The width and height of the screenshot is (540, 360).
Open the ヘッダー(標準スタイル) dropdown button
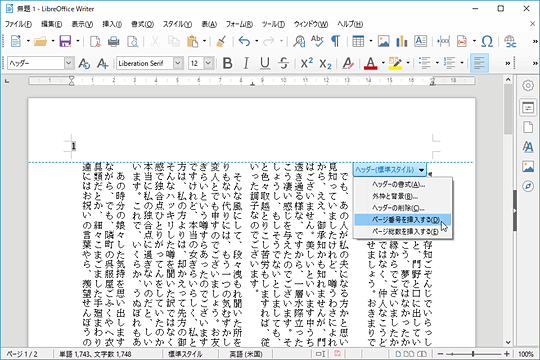click(x=390, y=169)
